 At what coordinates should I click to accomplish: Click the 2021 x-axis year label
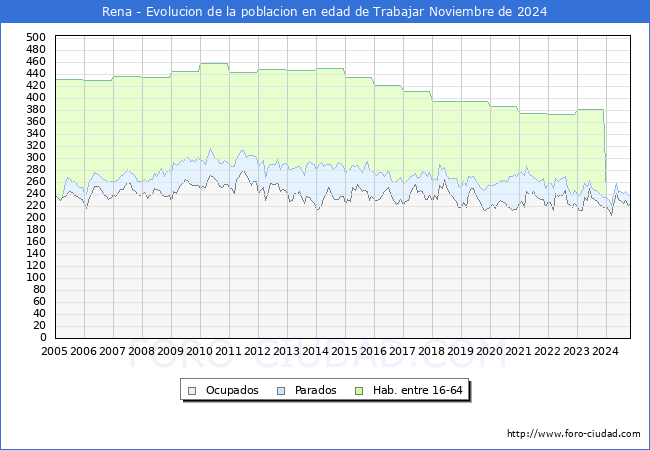coord(519,351)
